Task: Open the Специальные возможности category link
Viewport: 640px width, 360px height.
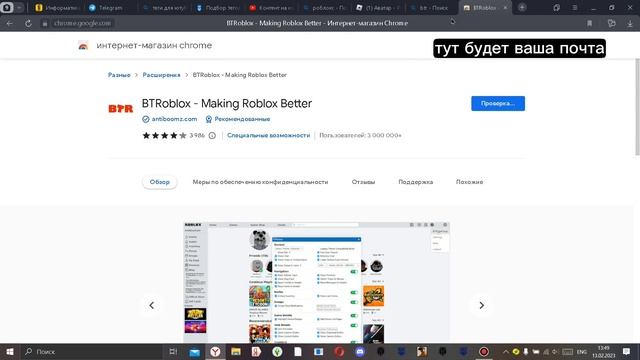Action: pos(269,136)
